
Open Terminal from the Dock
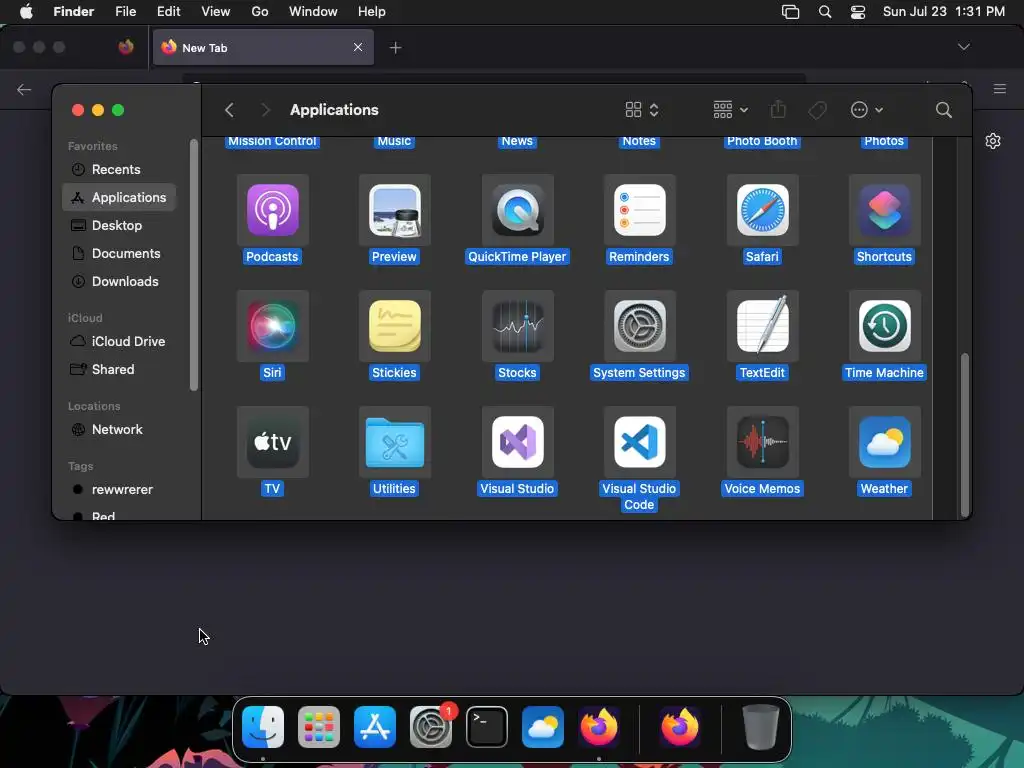[487, 726]
